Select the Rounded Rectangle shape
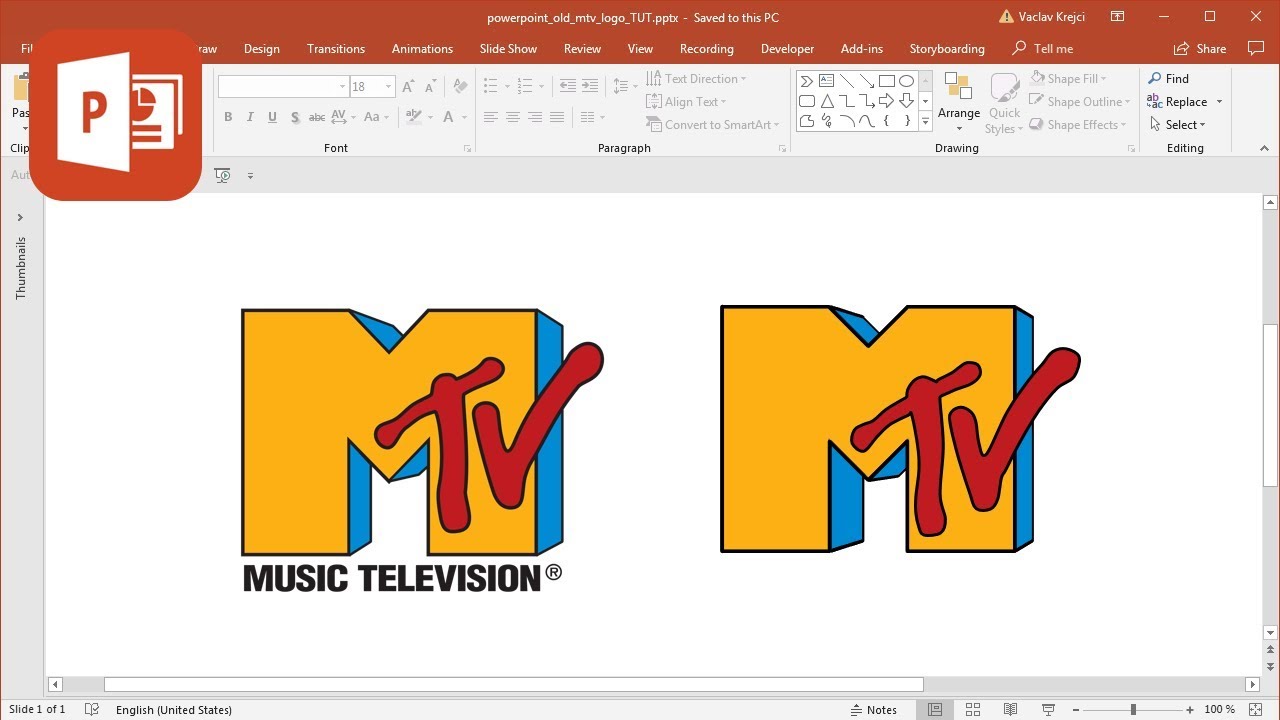1280x720 pixels. pyautogui.click(x=806, y=101)
